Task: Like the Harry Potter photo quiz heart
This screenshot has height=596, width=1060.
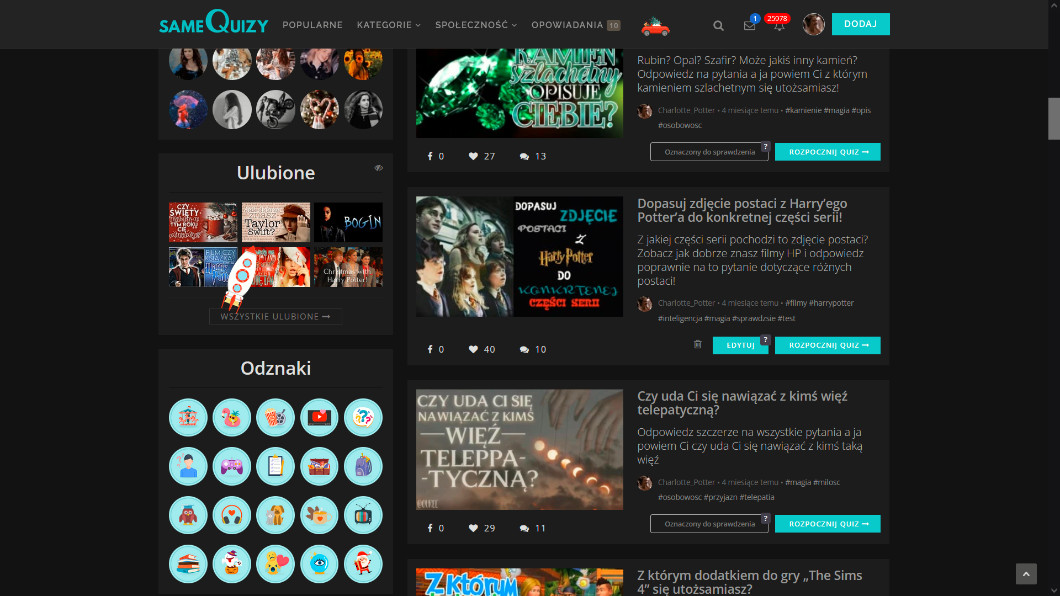Action: tap(474, 349)
